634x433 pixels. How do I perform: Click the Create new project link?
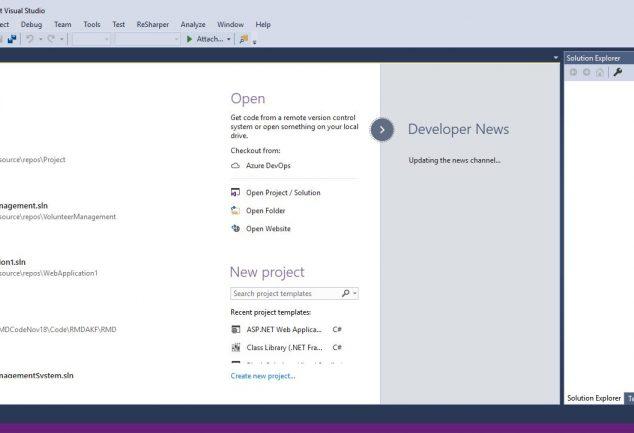[263, 376]
